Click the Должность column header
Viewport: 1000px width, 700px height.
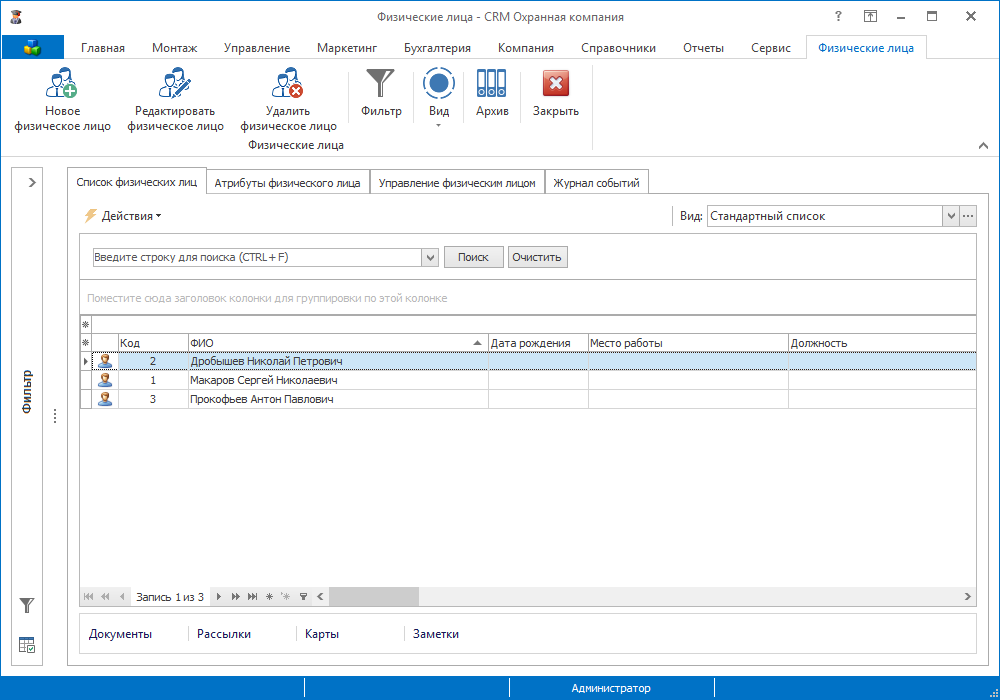tap(882, 343)
